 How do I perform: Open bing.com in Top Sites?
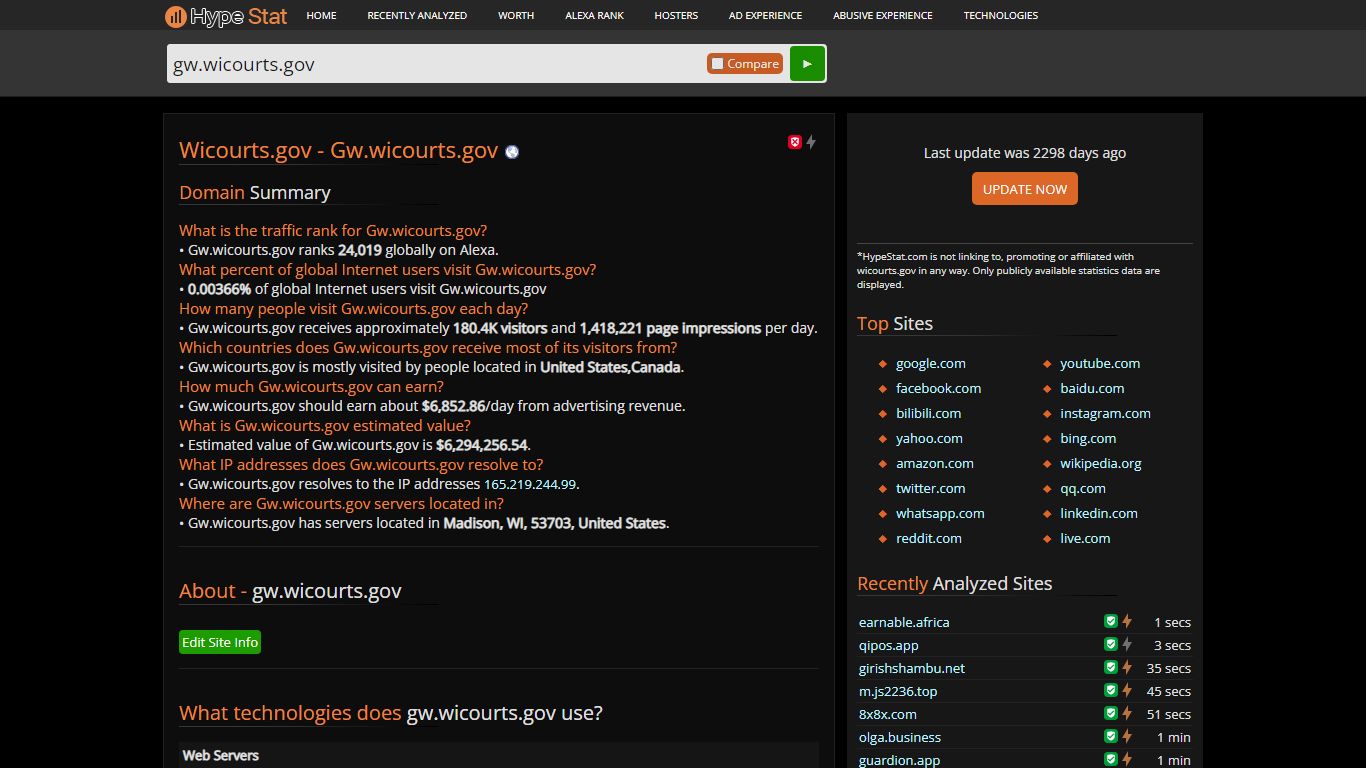click(x=1088, y=438)
